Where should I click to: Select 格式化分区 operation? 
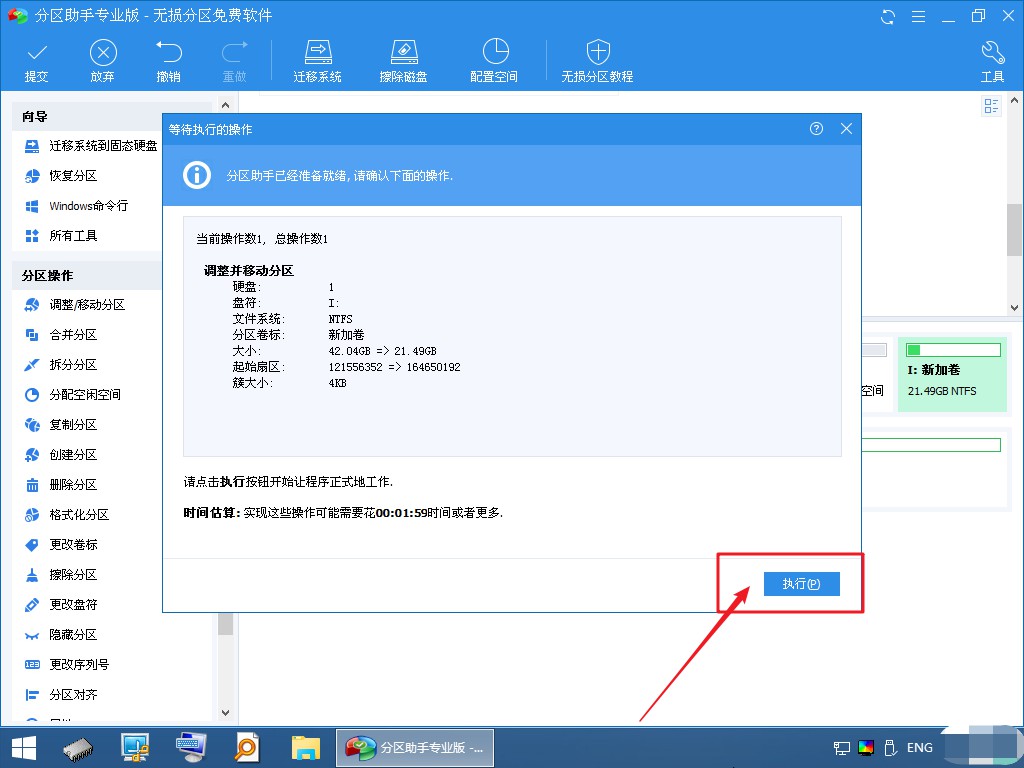(x=67, y=515)
